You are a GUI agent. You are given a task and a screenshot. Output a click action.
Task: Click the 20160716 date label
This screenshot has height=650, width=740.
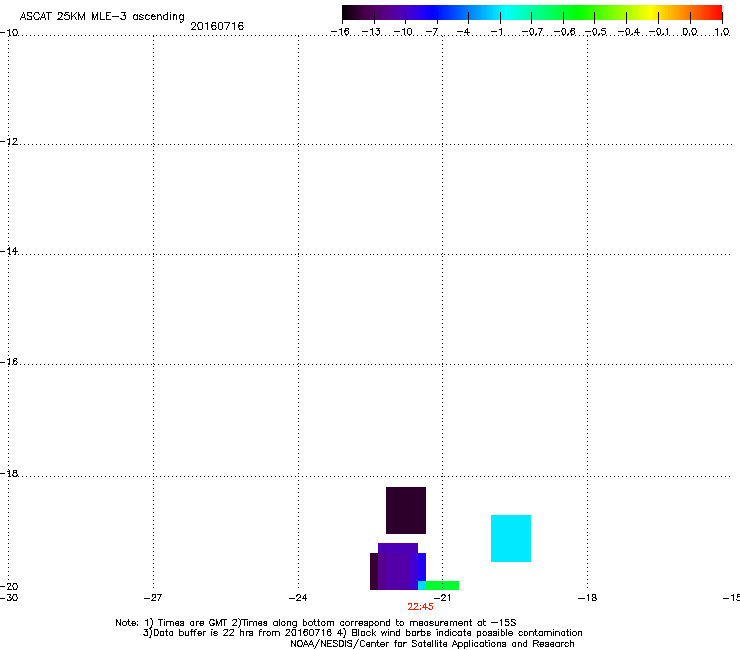point(217,26)
